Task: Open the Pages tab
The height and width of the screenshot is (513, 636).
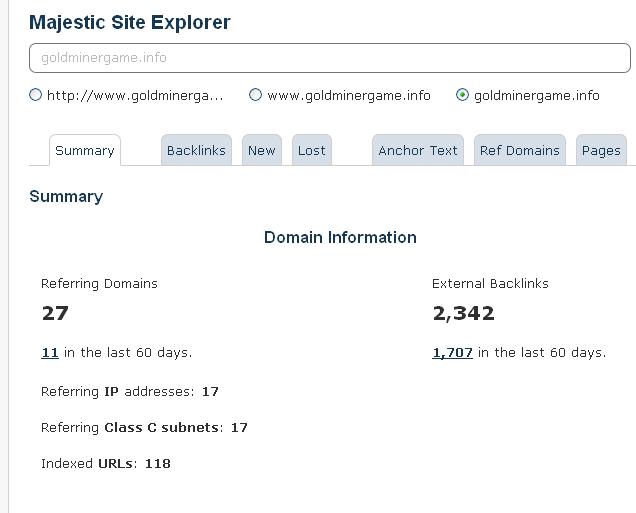Action: tap(601, 150)
